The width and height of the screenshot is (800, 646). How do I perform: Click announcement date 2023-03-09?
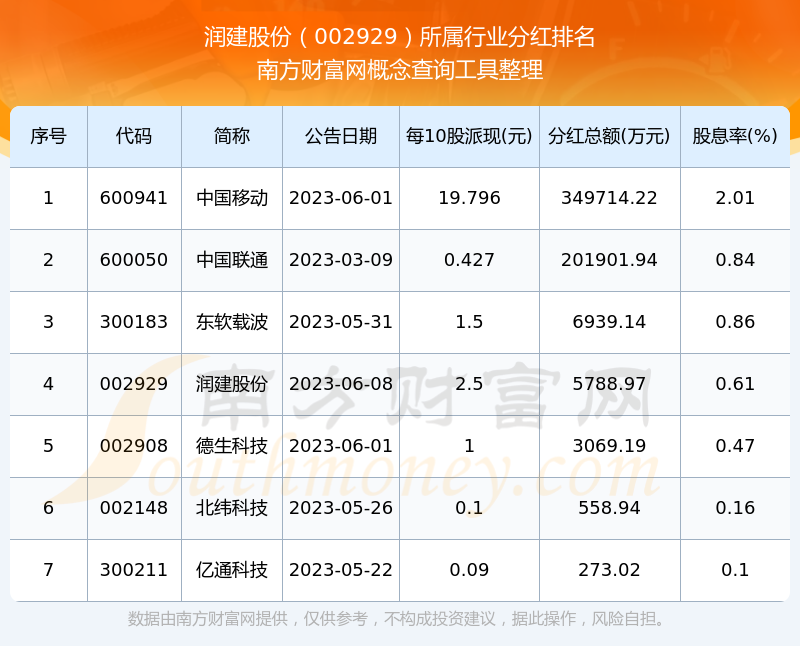341,260
